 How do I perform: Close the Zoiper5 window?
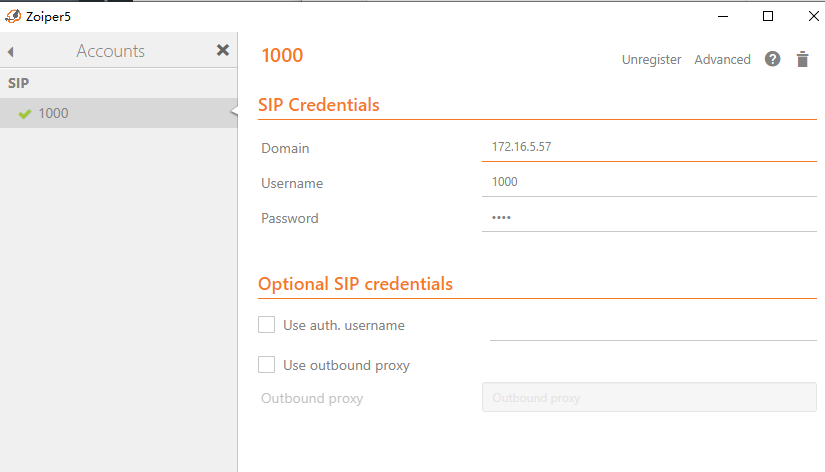tap(813, 16)
